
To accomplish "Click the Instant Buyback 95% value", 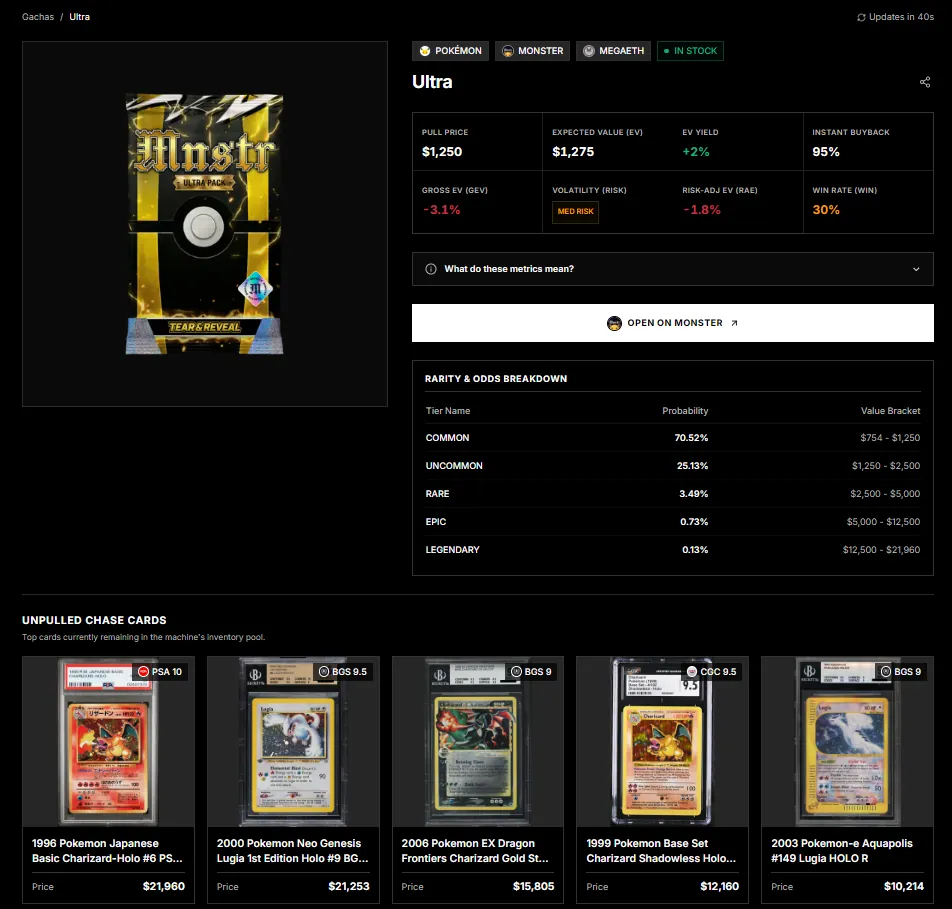I will pyautogui.click(x=826, y=152).
